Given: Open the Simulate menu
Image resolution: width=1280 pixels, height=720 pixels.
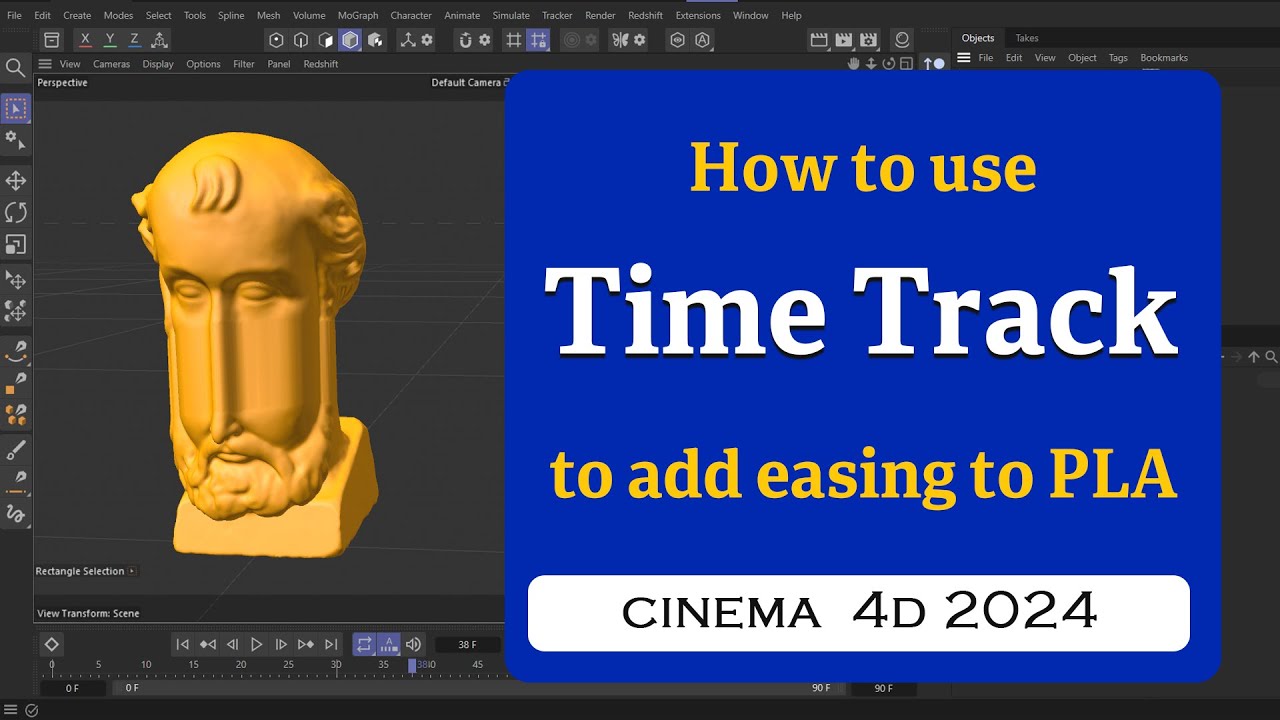Looking at the screenshot, I should (x=511, y=15).
